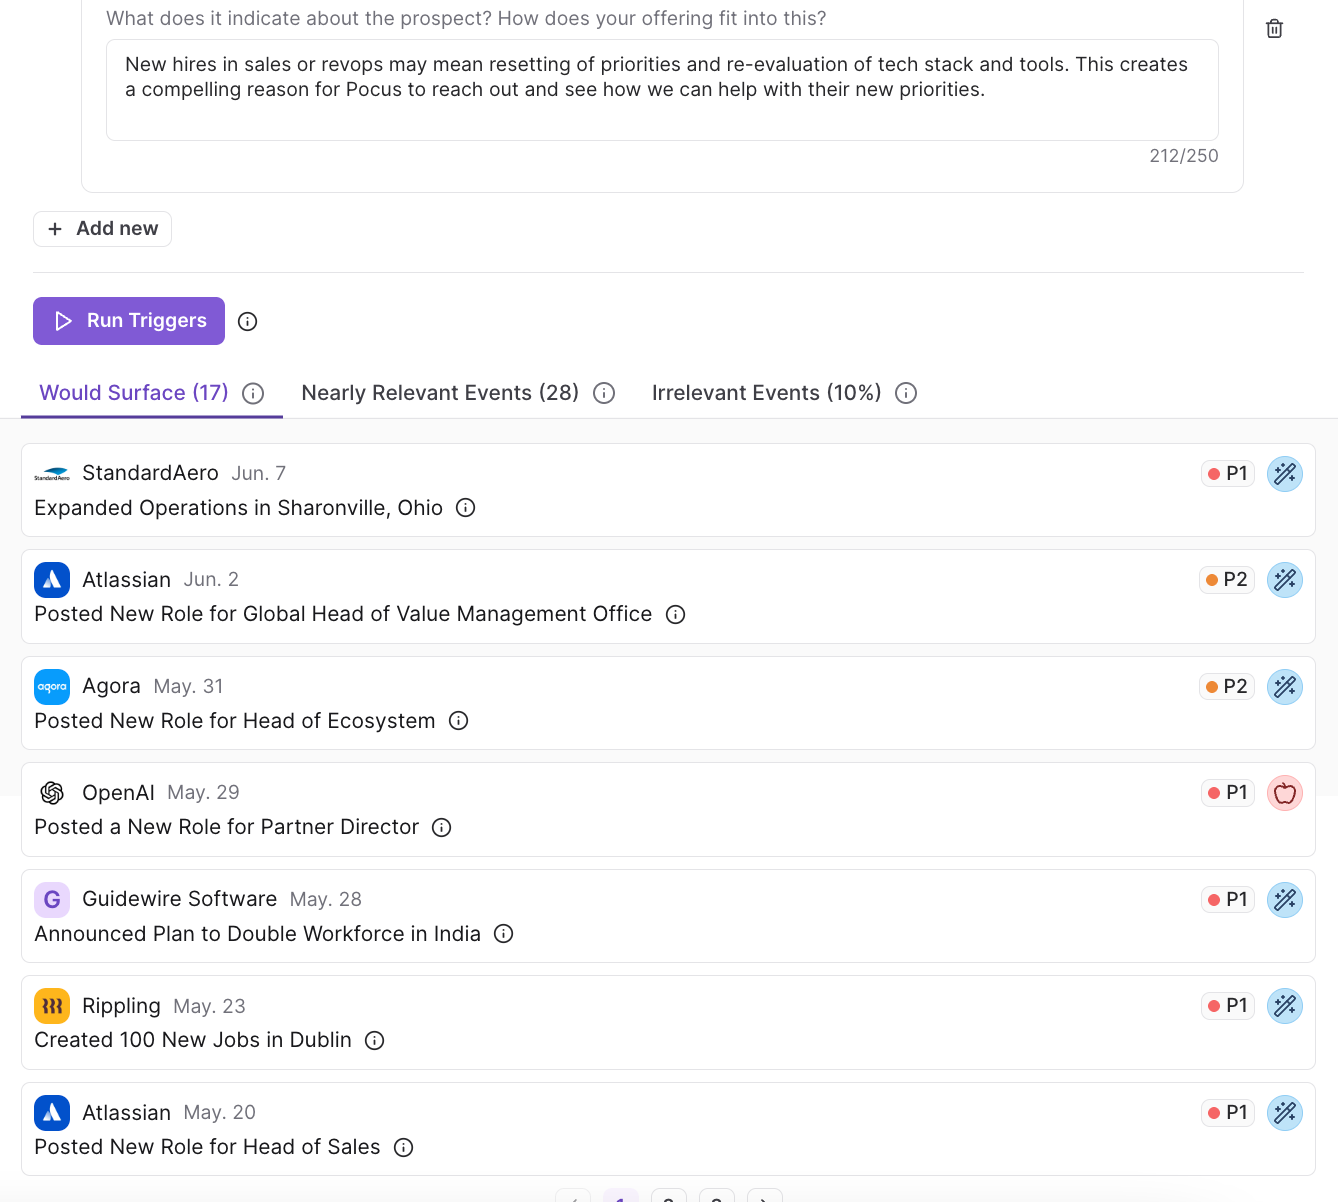Click the OpenAI company name
The height and width of the screenshot is (1202, 1338).
(x=118, y=793)
